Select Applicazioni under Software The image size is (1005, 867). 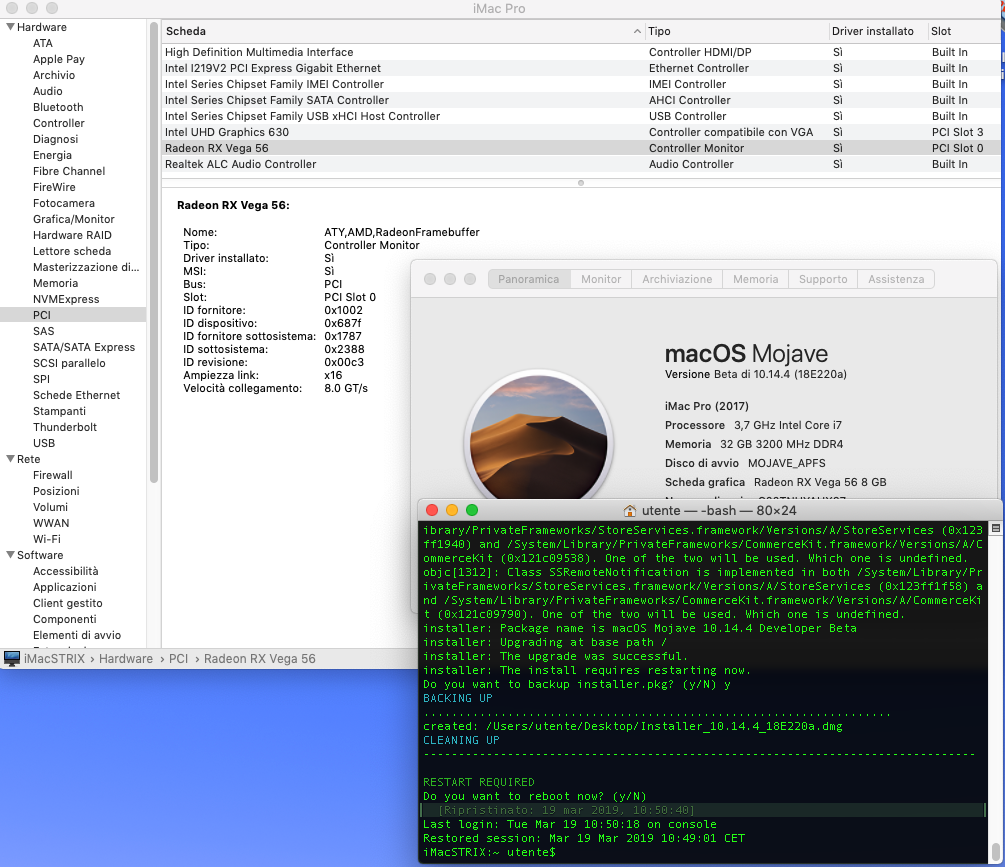[x=65, y=587]
